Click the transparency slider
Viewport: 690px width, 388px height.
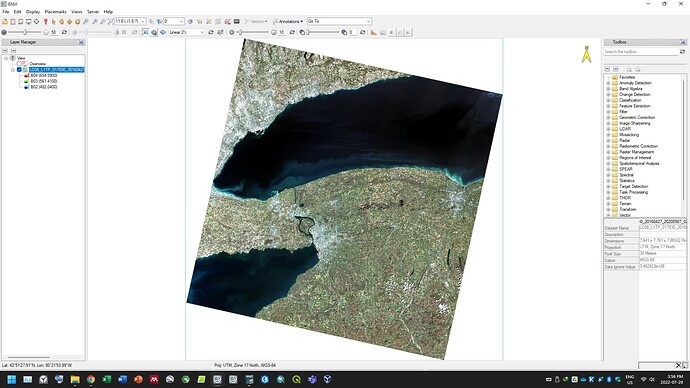tap(324, 32)
